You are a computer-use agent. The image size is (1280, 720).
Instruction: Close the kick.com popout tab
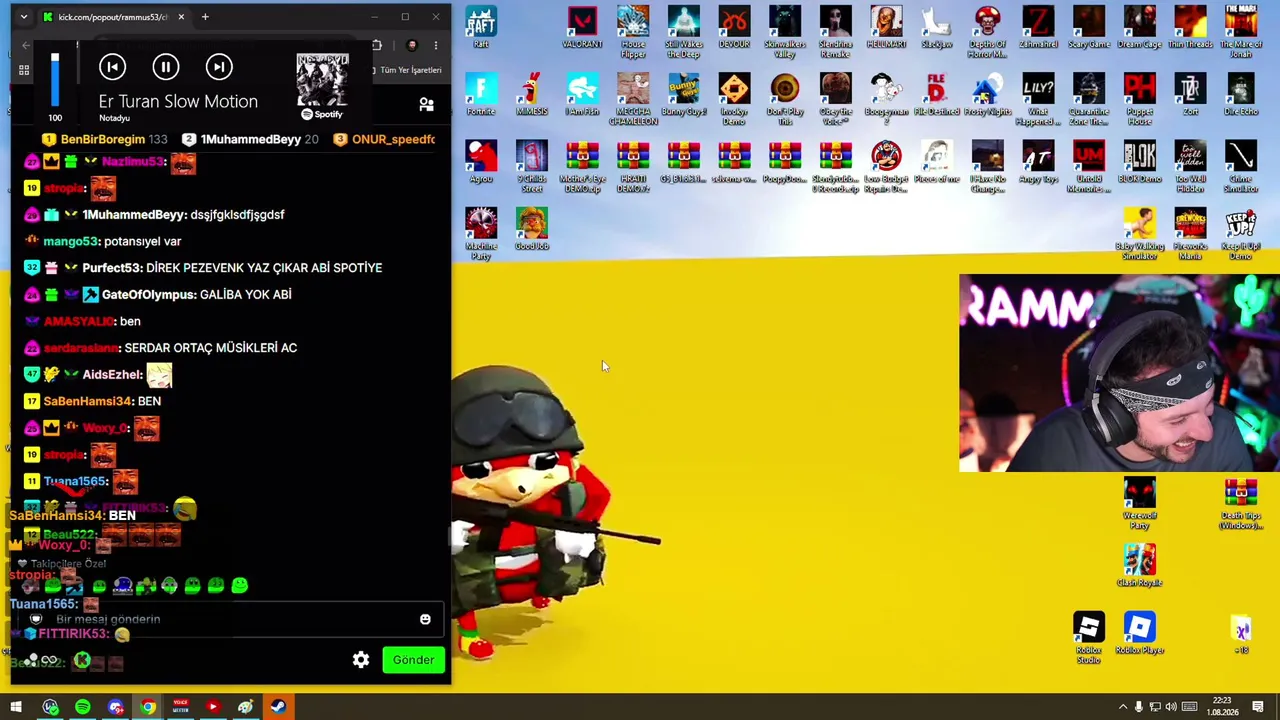[181, 17]
